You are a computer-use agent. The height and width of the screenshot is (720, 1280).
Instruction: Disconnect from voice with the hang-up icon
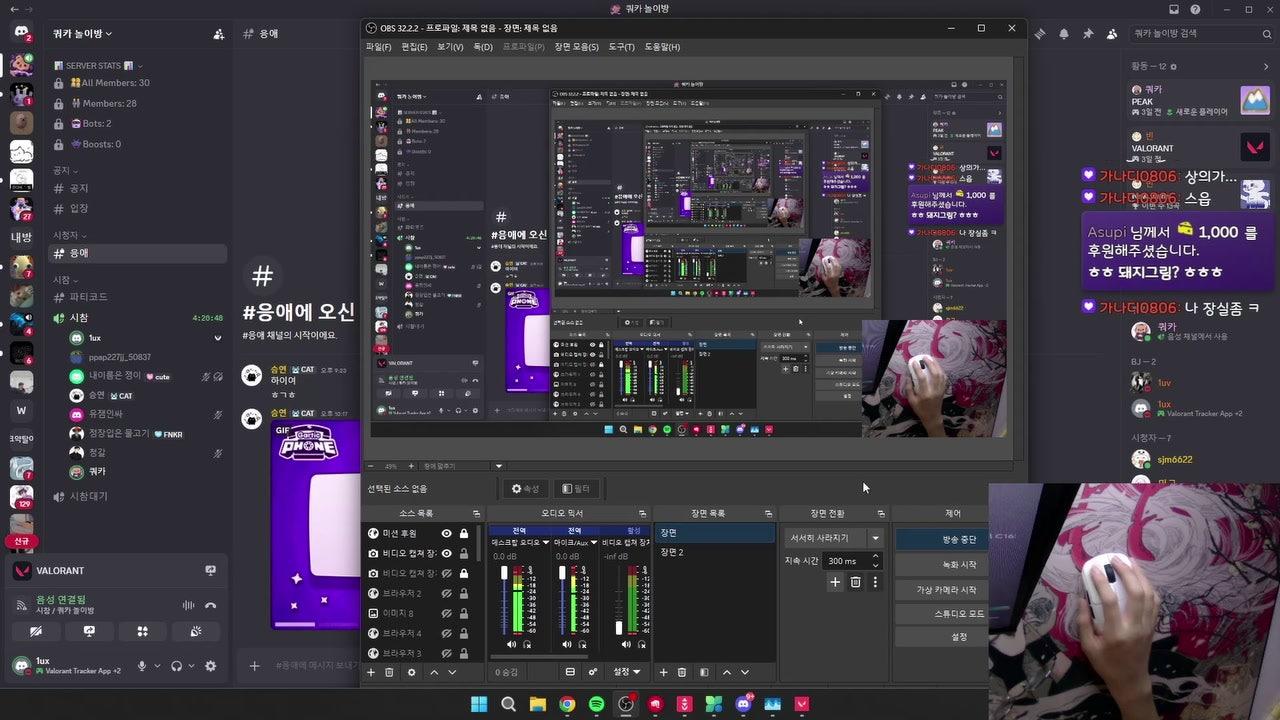[210, 605]
